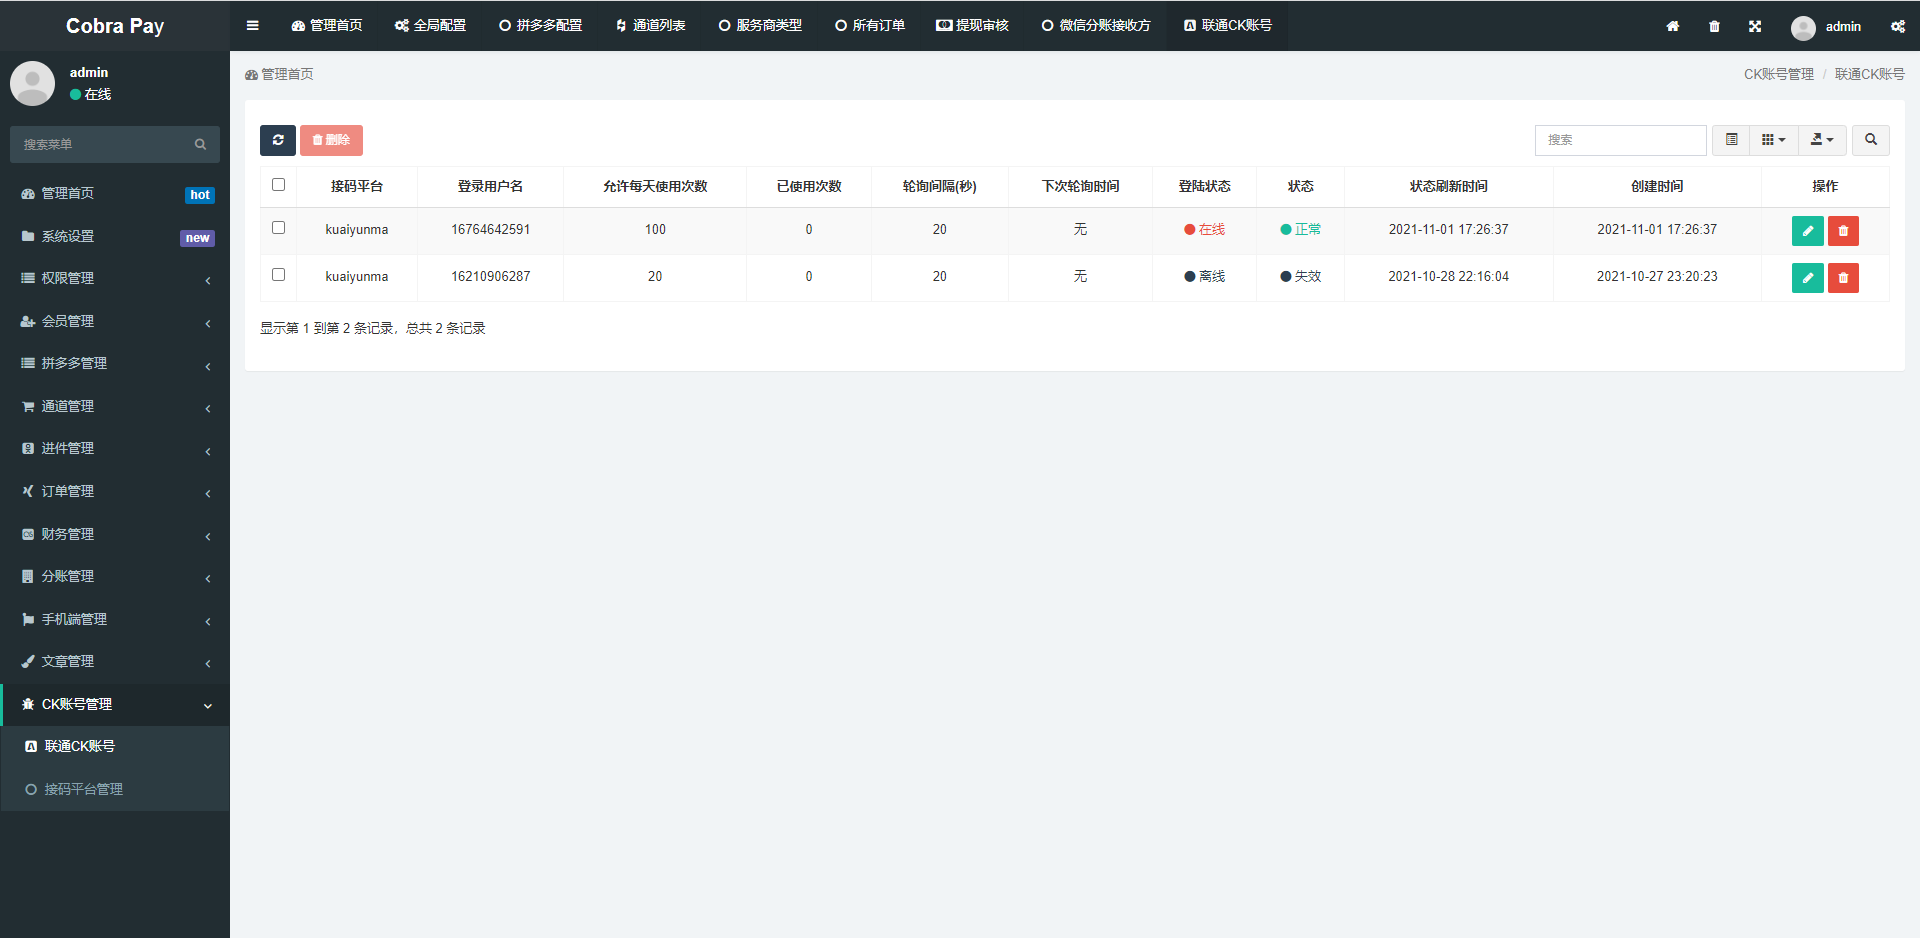This screenshot has width=1920, height=938.
Task: Check the row for user 16764642591
Action: (x=278, y=227)
